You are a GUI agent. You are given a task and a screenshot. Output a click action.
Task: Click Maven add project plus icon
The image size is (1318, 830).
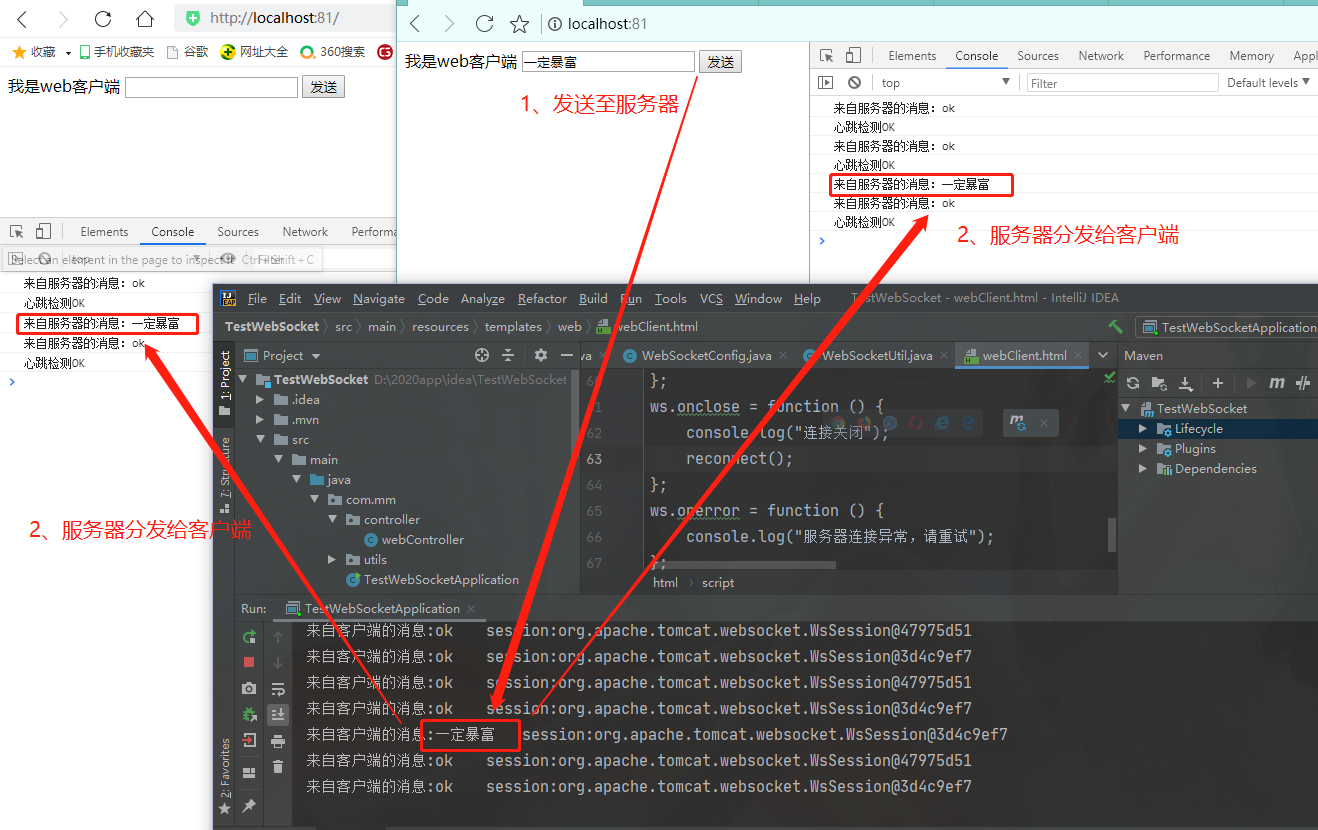(1217, 383)
